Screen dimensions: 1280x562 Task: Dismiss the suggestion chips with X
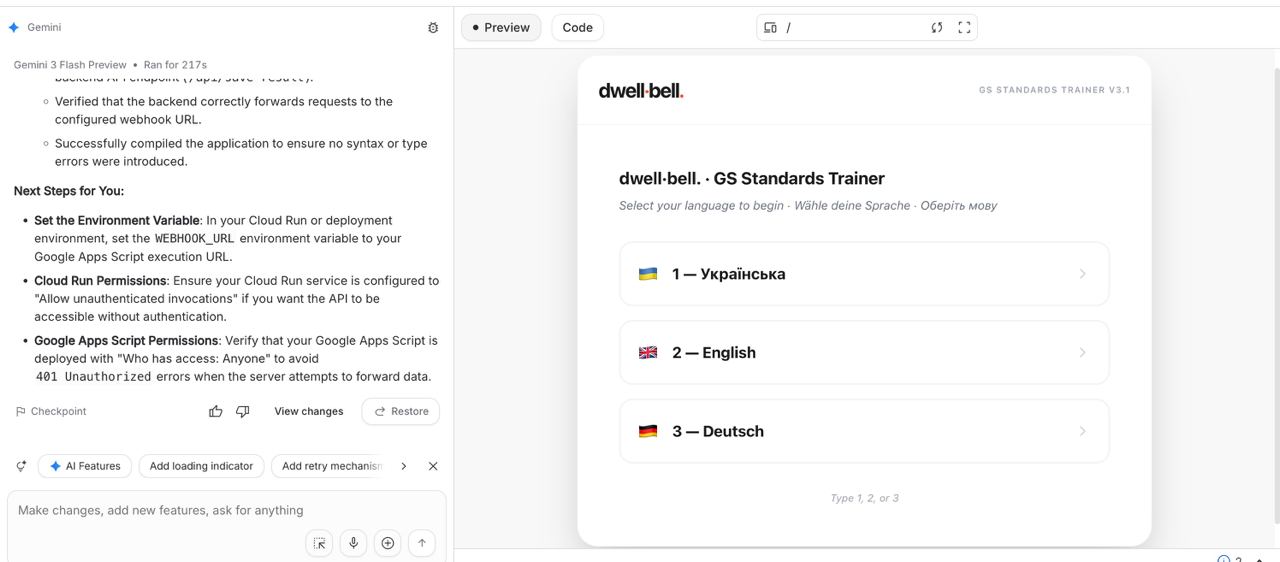point(433,466)
